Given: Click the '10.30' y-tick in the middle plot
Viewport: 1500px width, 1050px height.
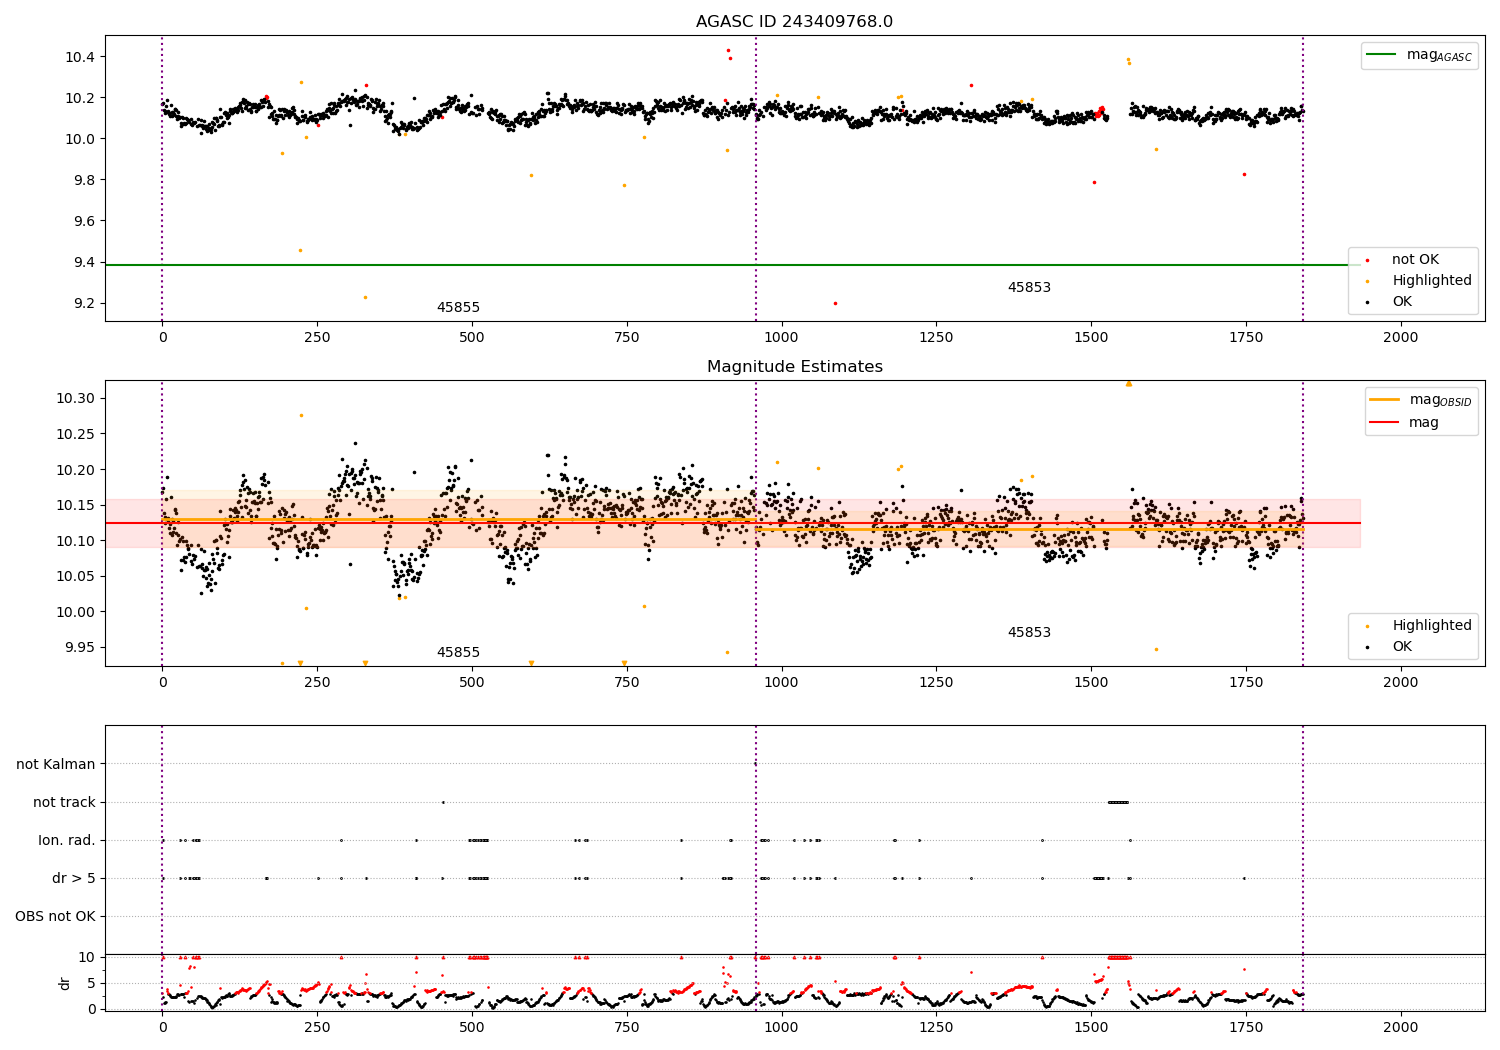Looking at the screenshot, I should pyautogui.click(x=76, y=398).
